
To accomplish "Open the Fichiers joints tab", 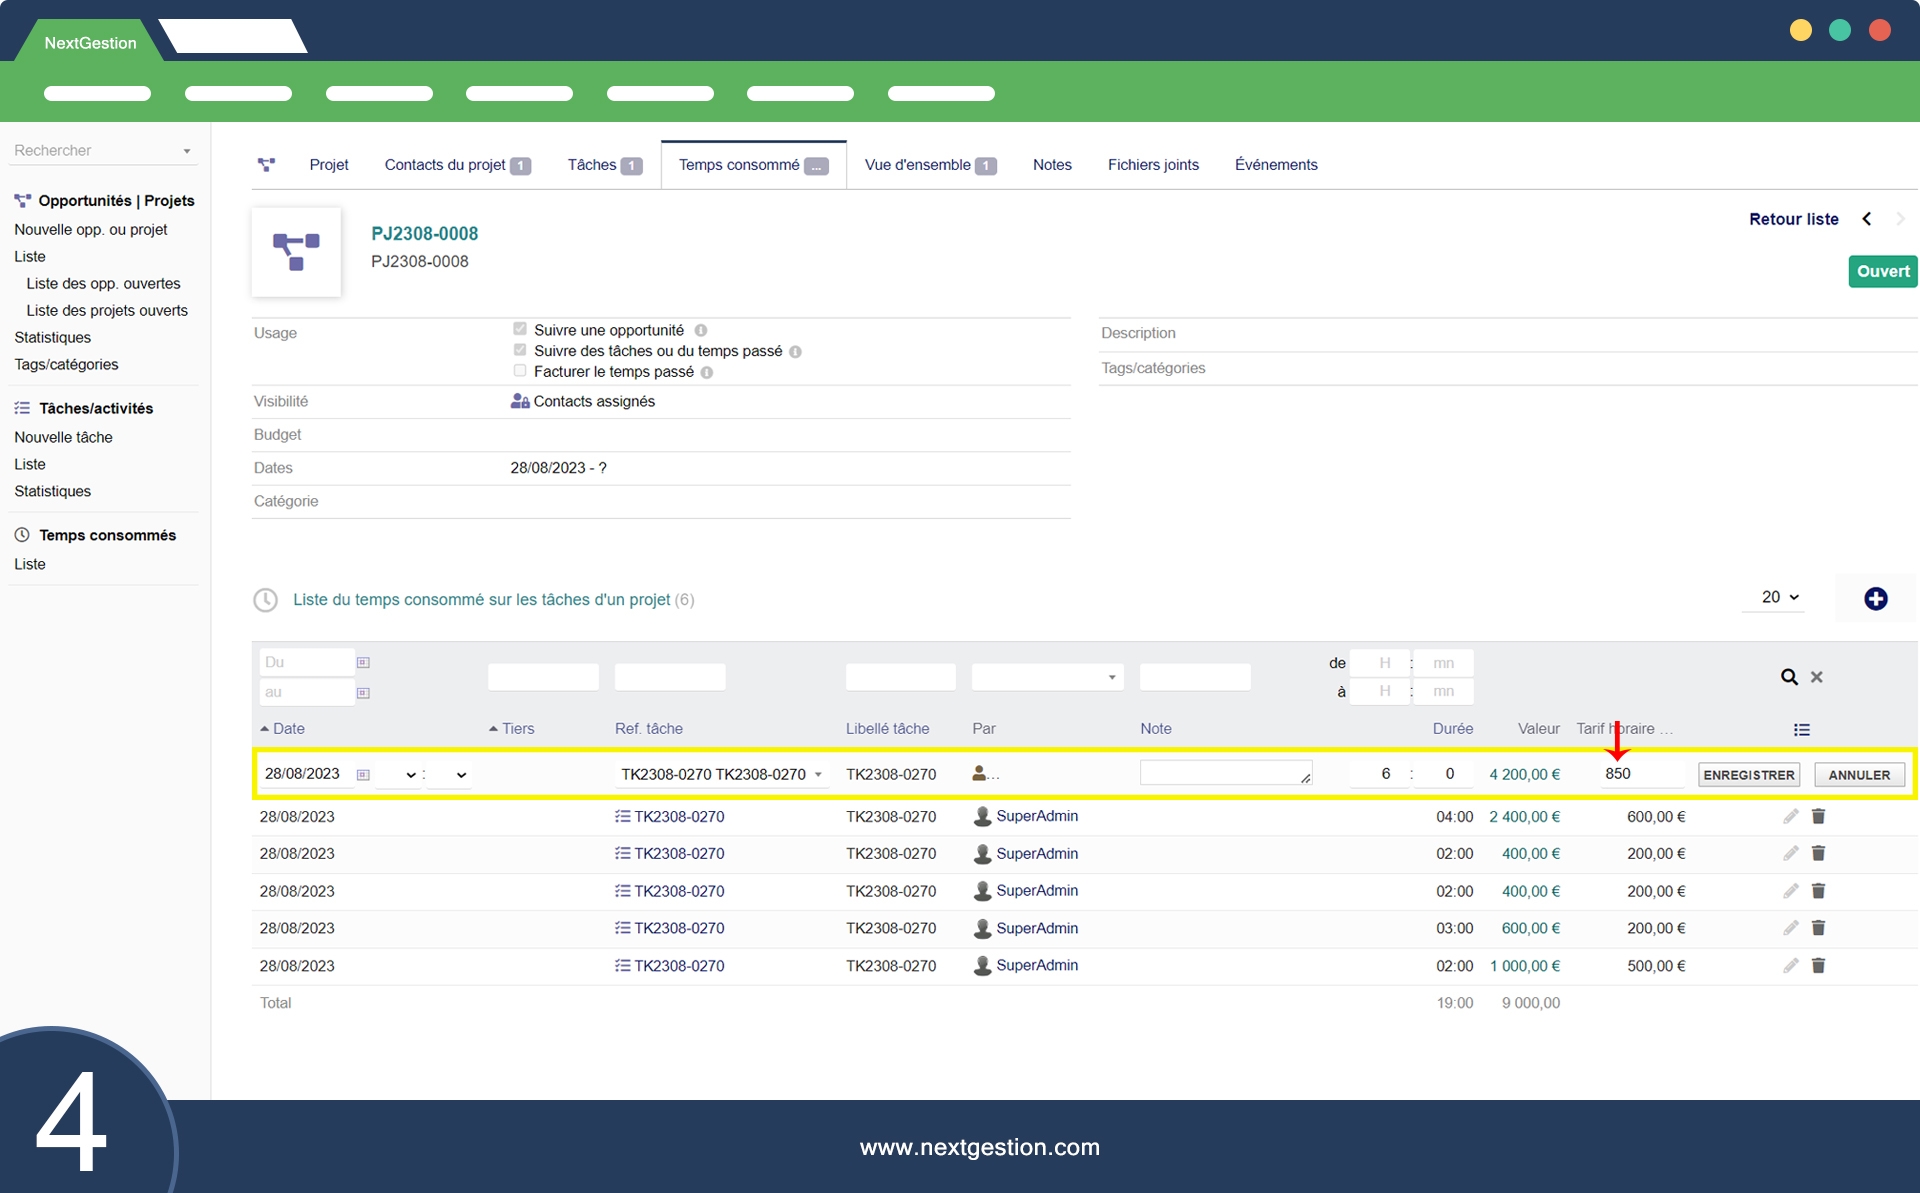I will point(1152,165).
